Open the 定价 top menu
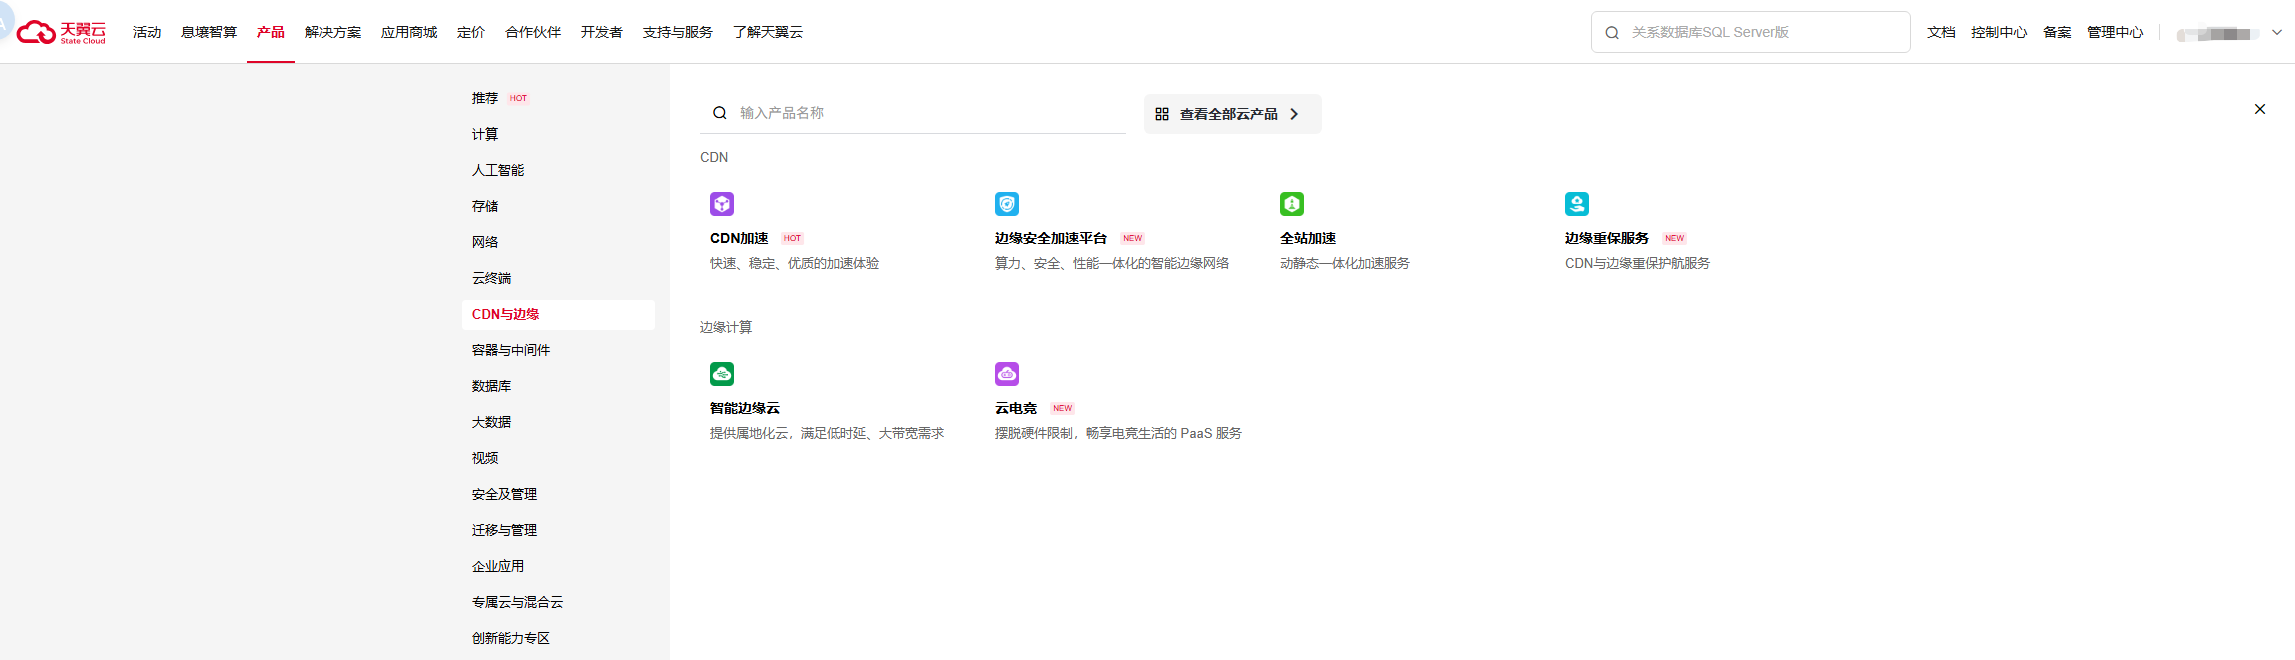This screenshot has width=2295, height=660. (471, 32)
